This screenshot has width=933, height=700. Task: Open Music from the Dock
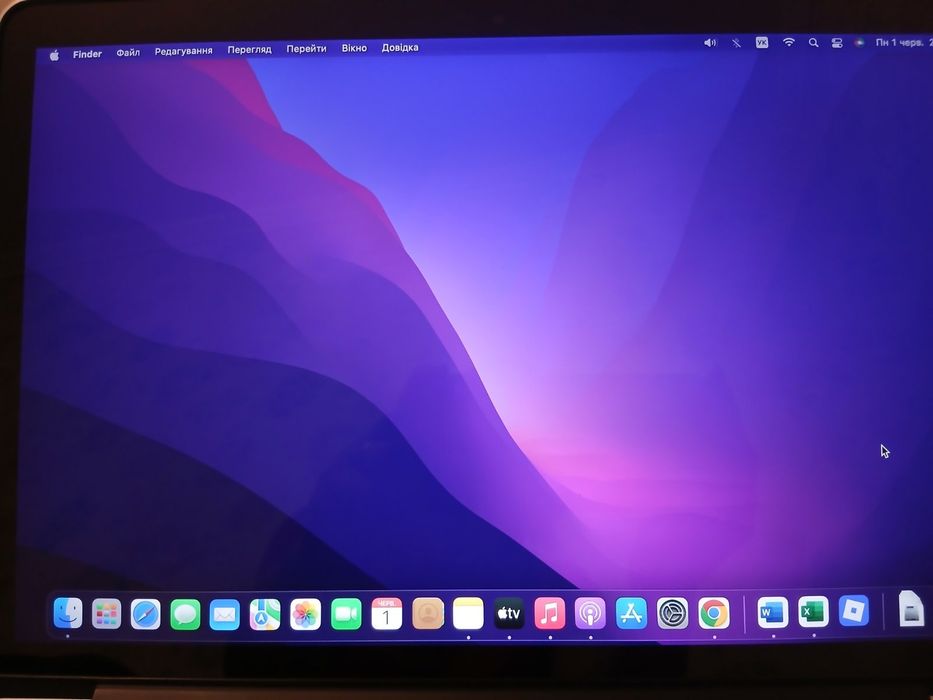[x=550, y=613]
